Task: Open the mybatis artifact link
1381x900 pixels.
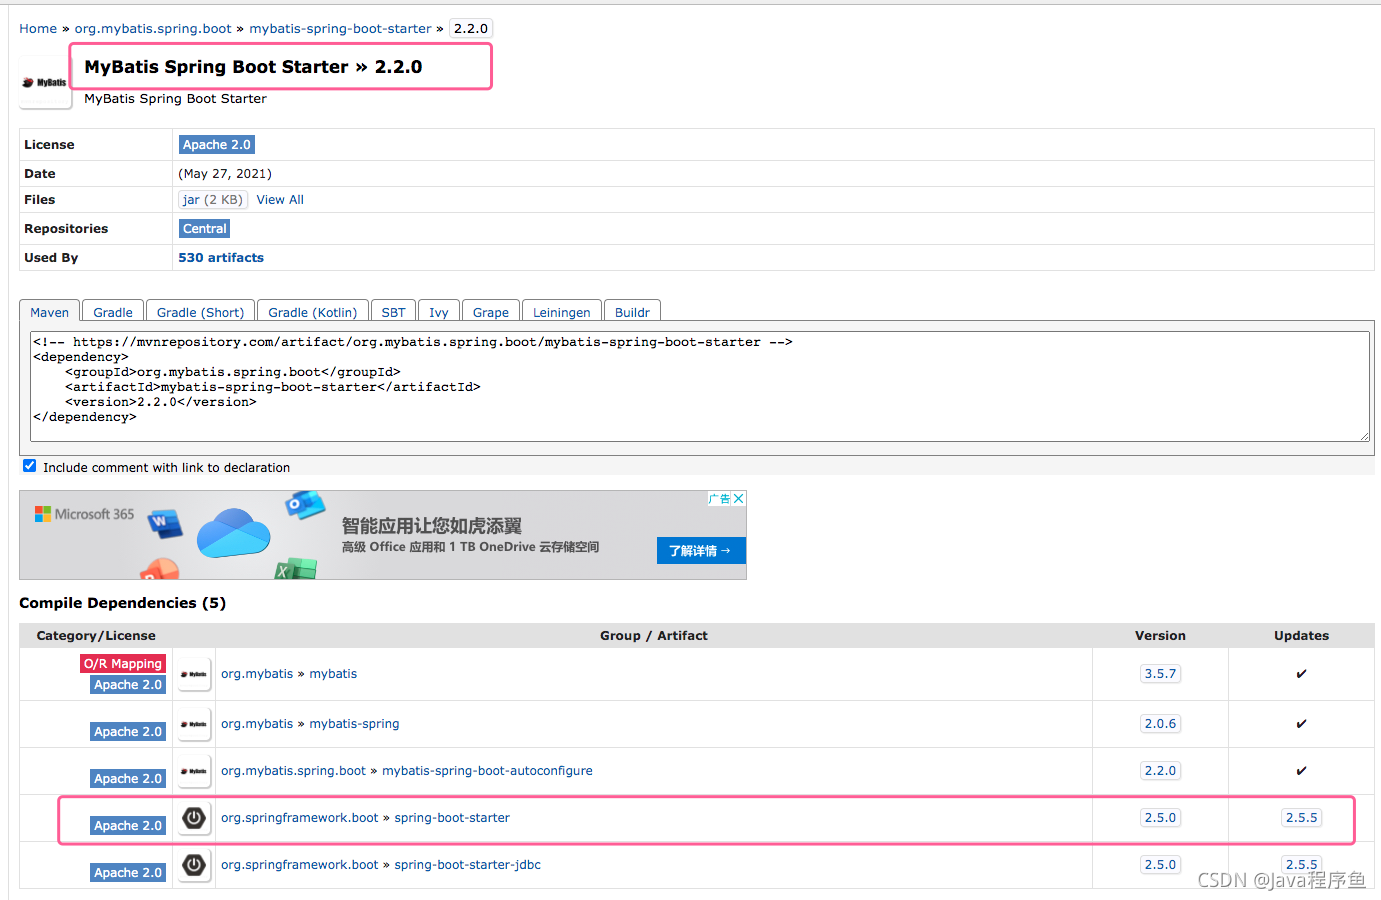Action: click(333, 674)
